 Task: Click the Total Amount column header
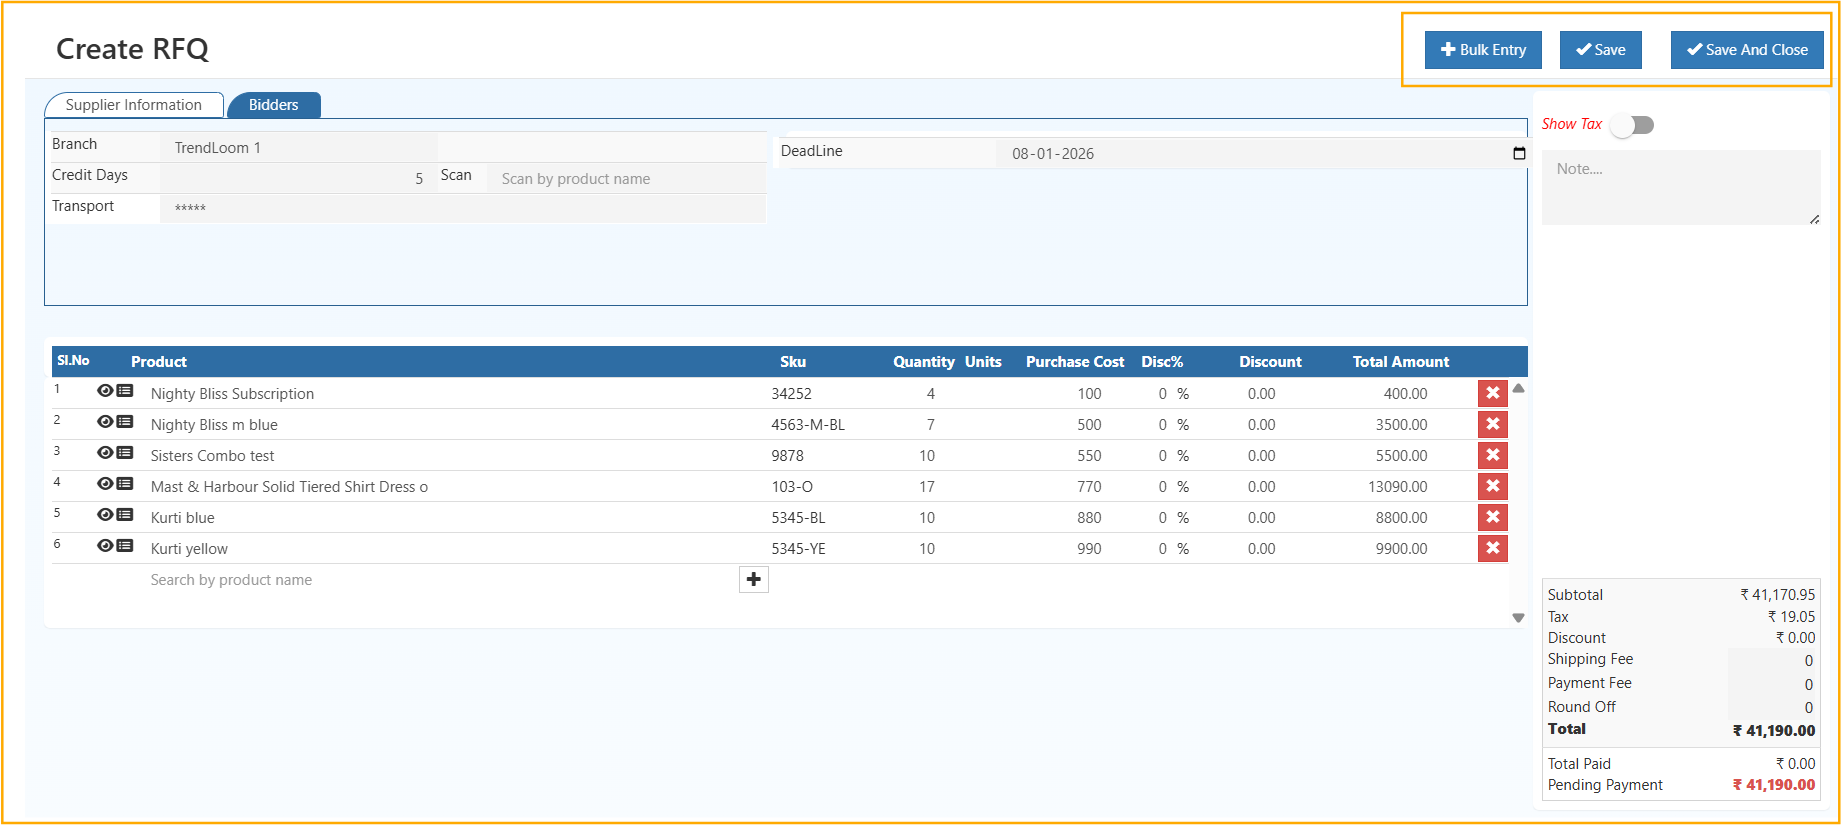pyautogui.click(x=1401, y=362)
